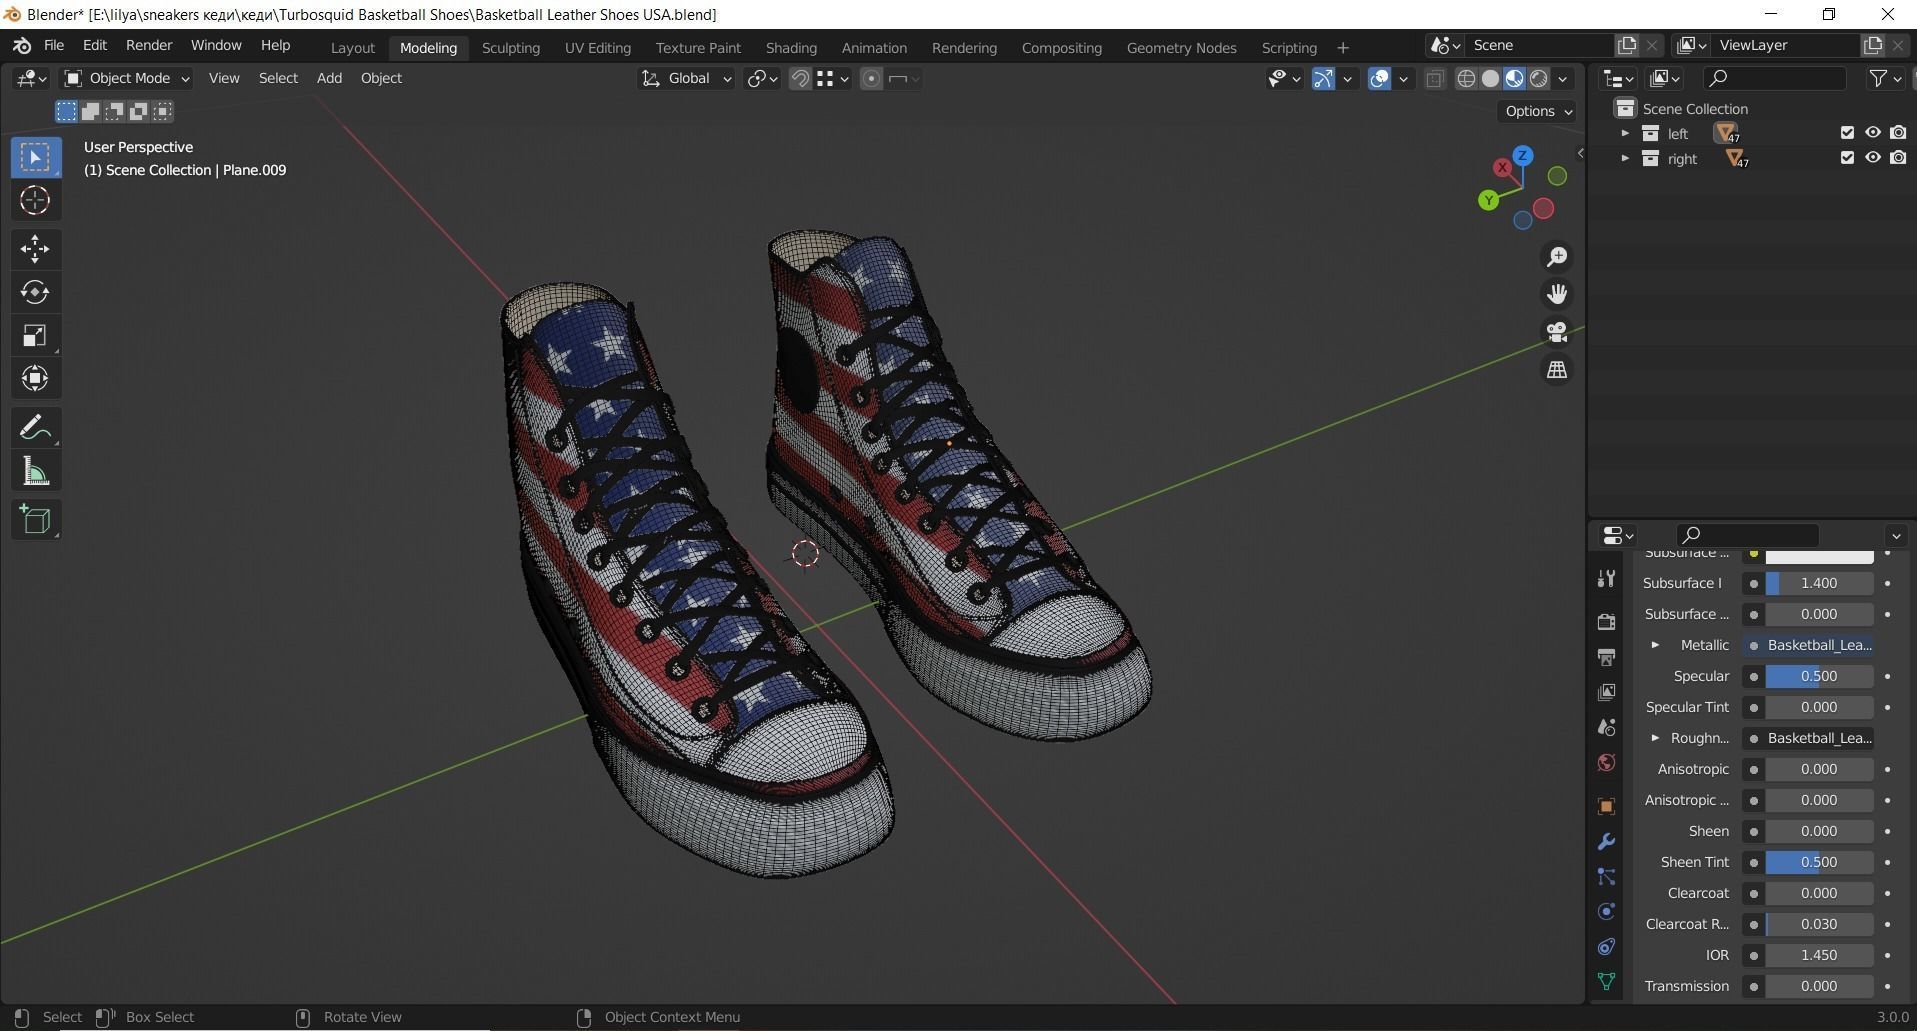Open the viewport Add menu
This screenshot has height=1031, width=1917.
coord(329,78)
